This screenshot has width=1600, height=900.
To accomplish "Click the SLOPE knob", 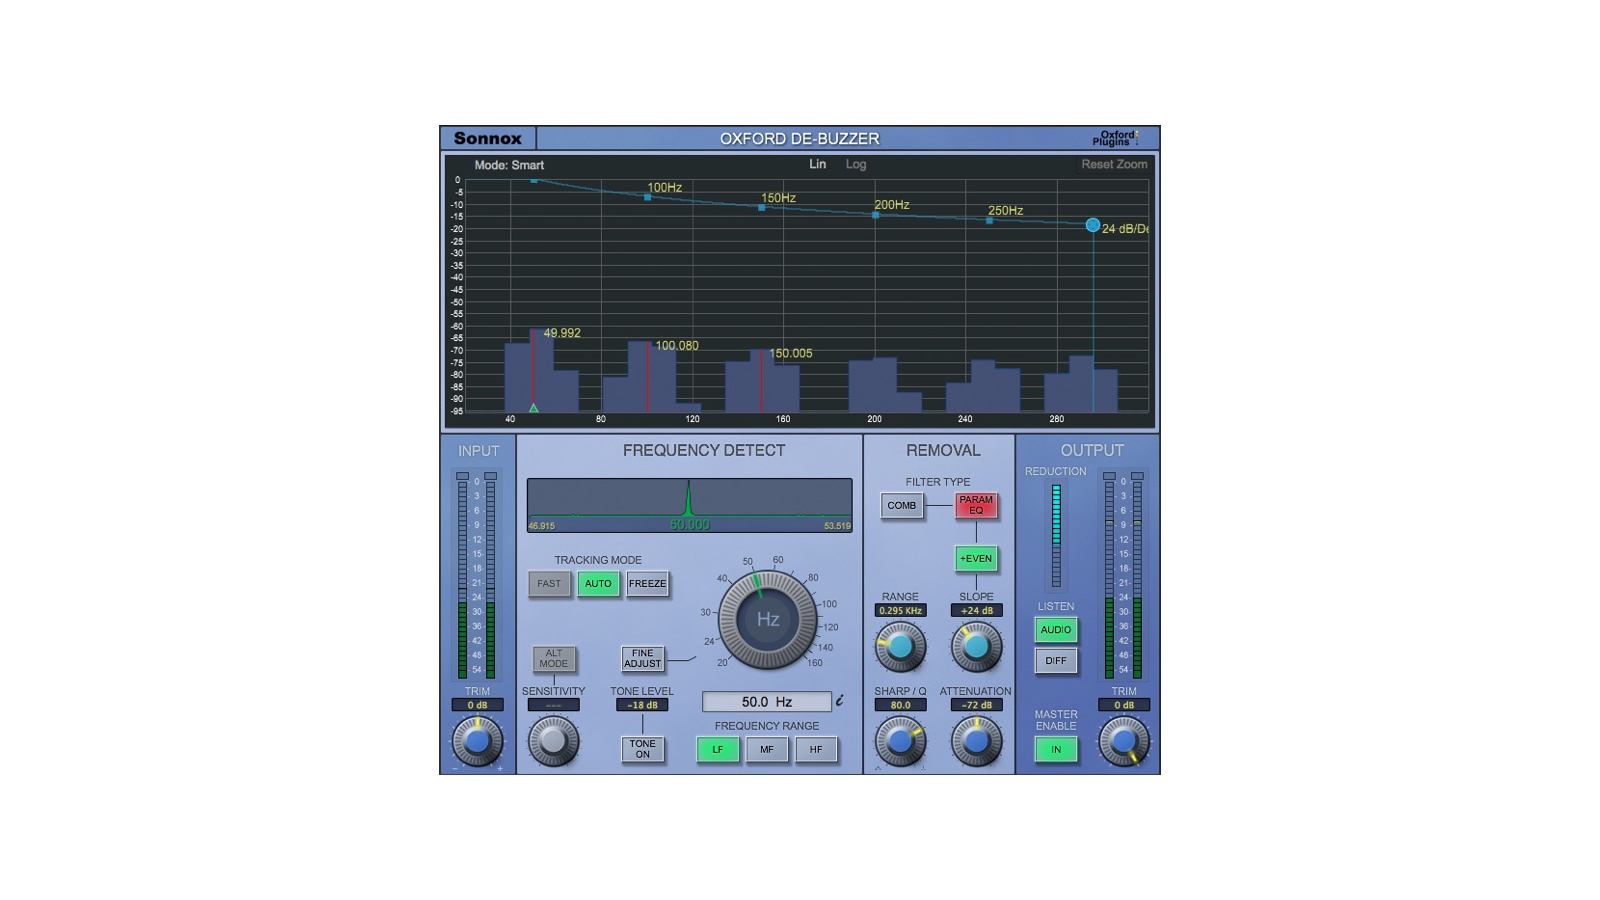I will point(976,647).
